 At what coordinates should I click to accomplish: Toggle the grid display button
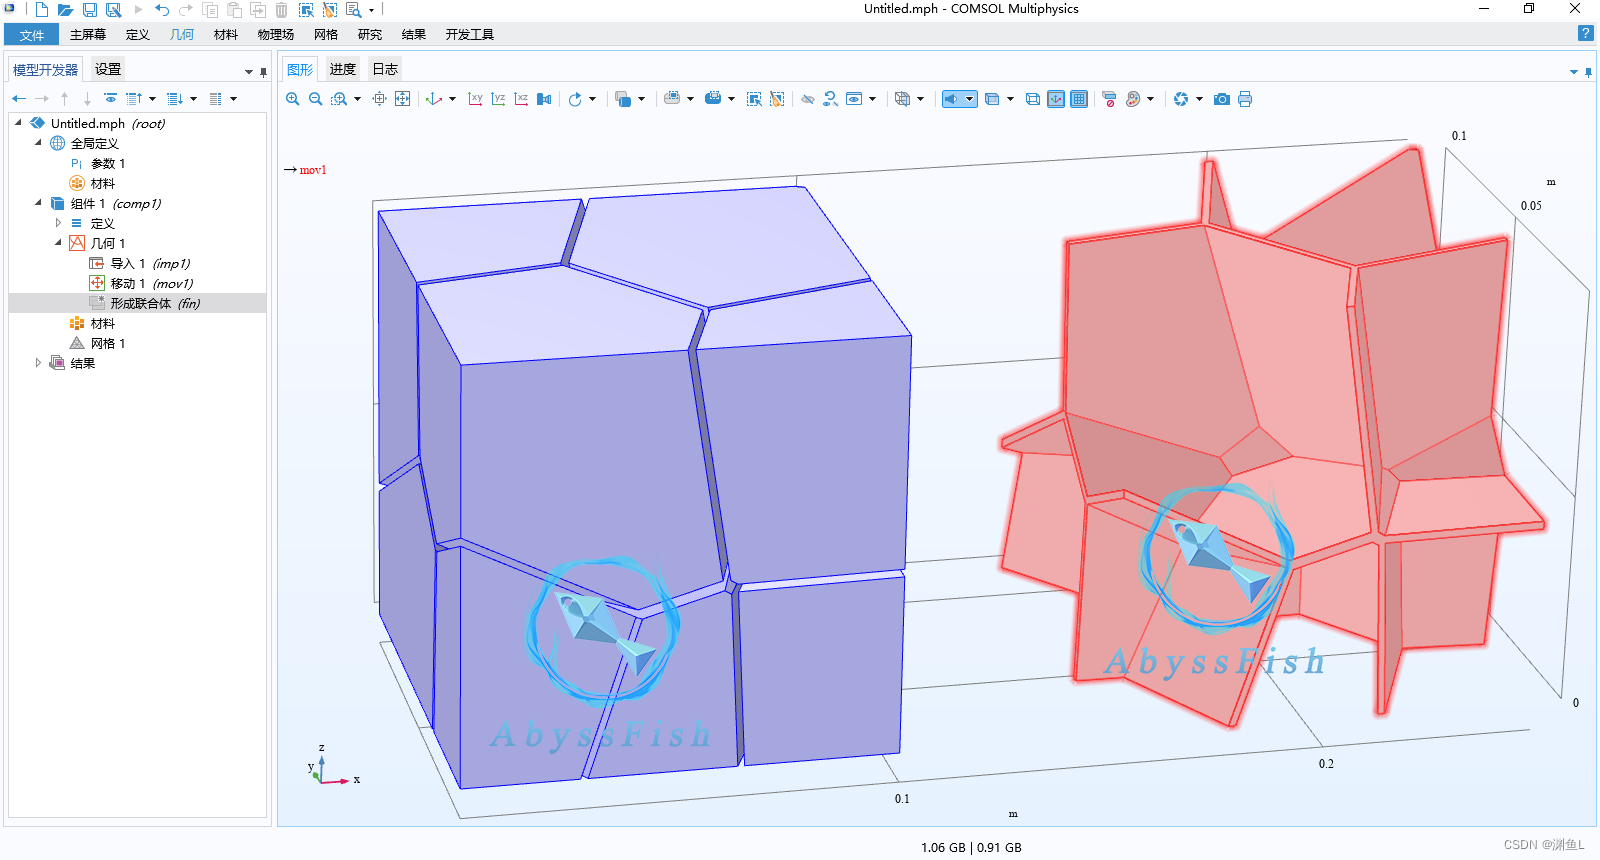1079,99
